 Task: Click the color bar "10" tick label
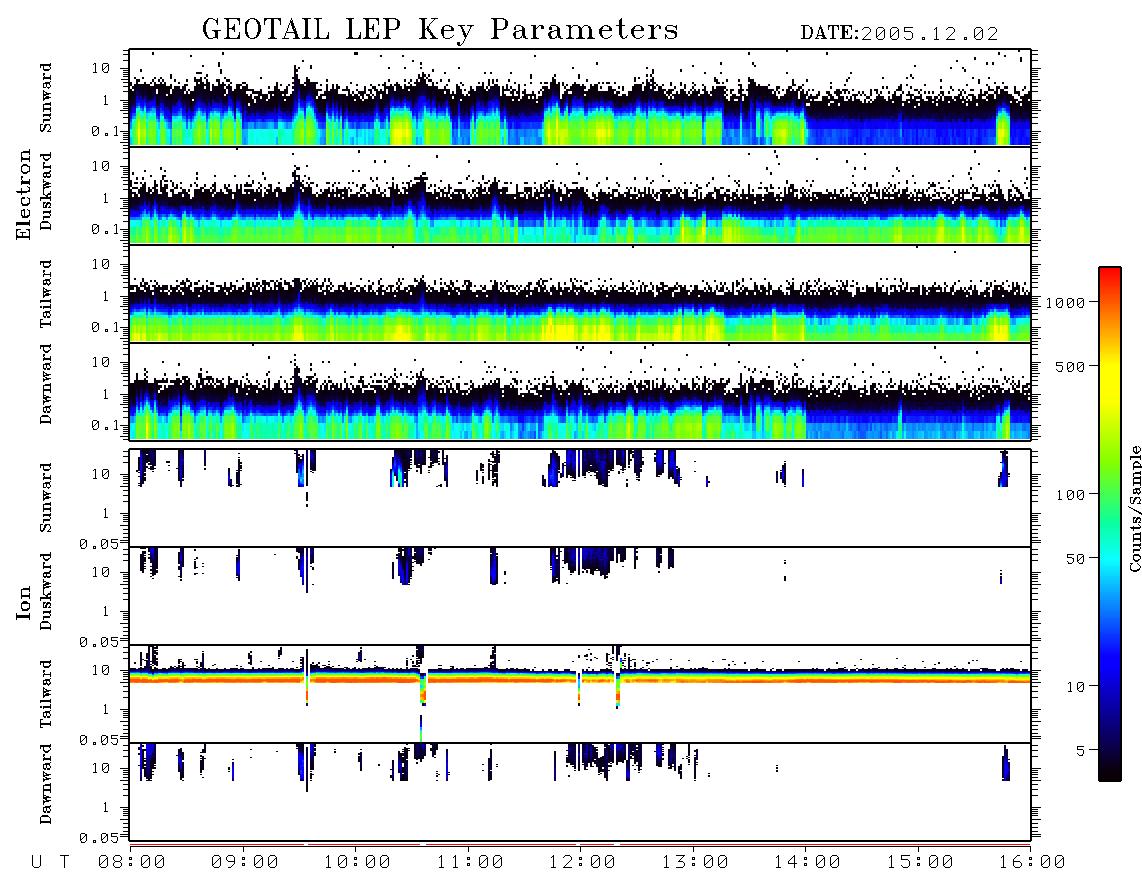tap(1075, 687)
